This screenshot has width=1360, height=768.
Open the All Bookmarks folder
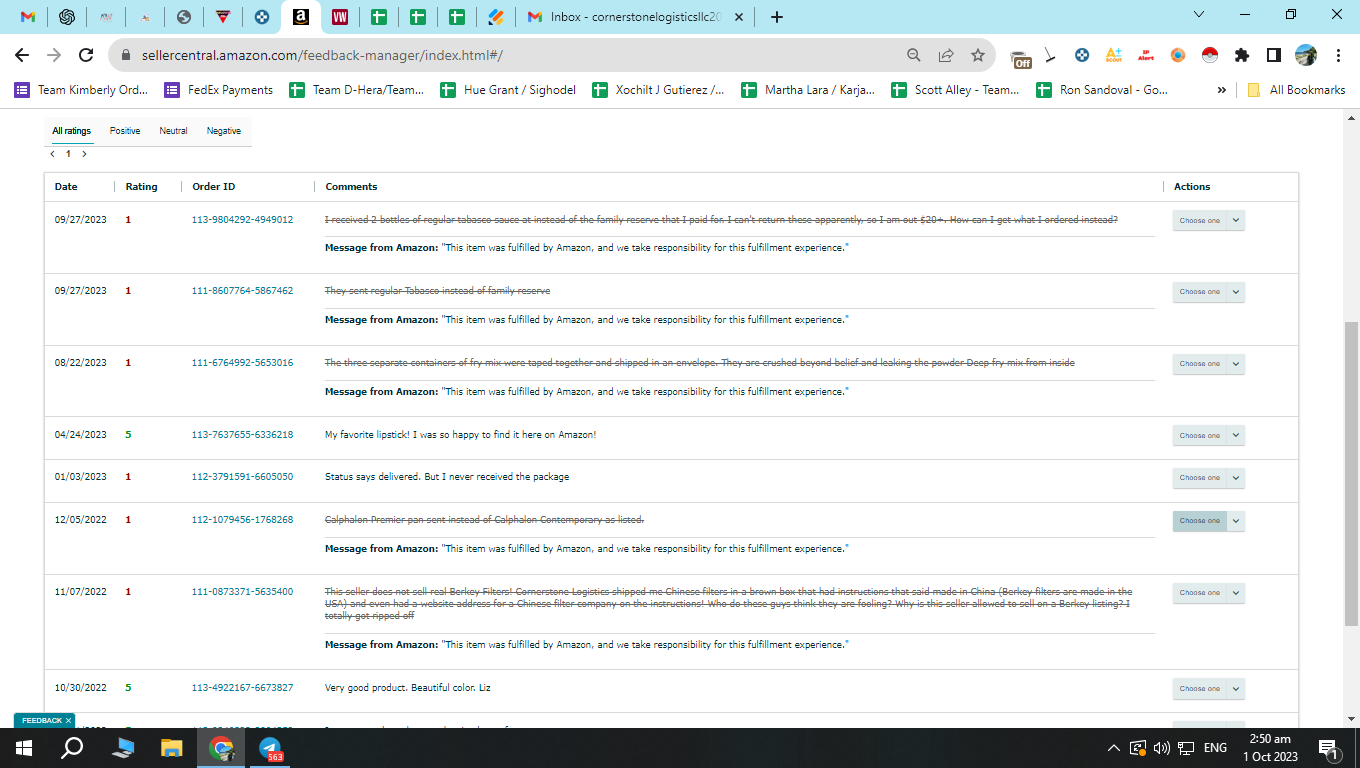pos(1296,90)
